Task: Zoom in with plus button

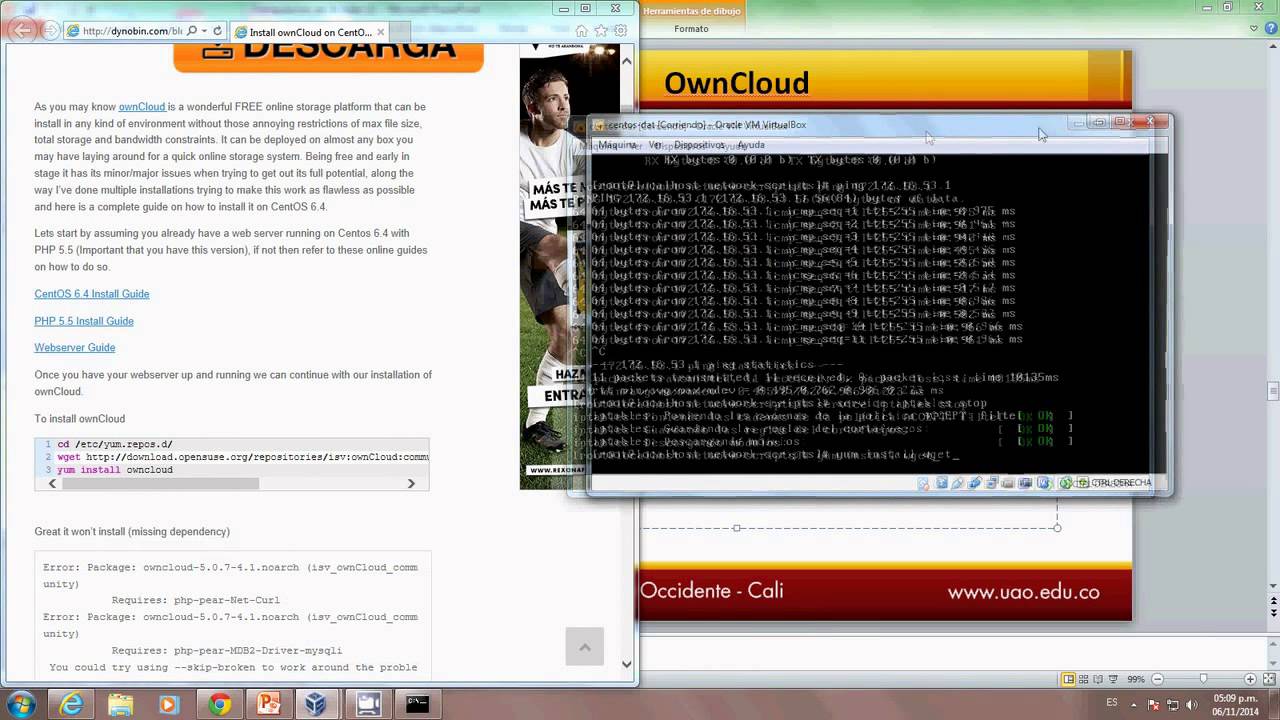Action: (1250, 679)
